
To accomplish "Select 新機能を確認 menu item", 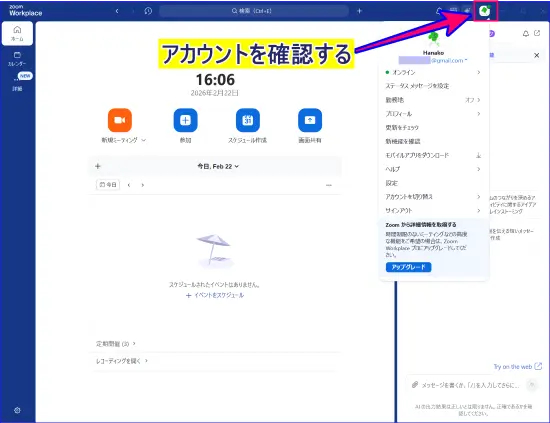I will (433, 141).
